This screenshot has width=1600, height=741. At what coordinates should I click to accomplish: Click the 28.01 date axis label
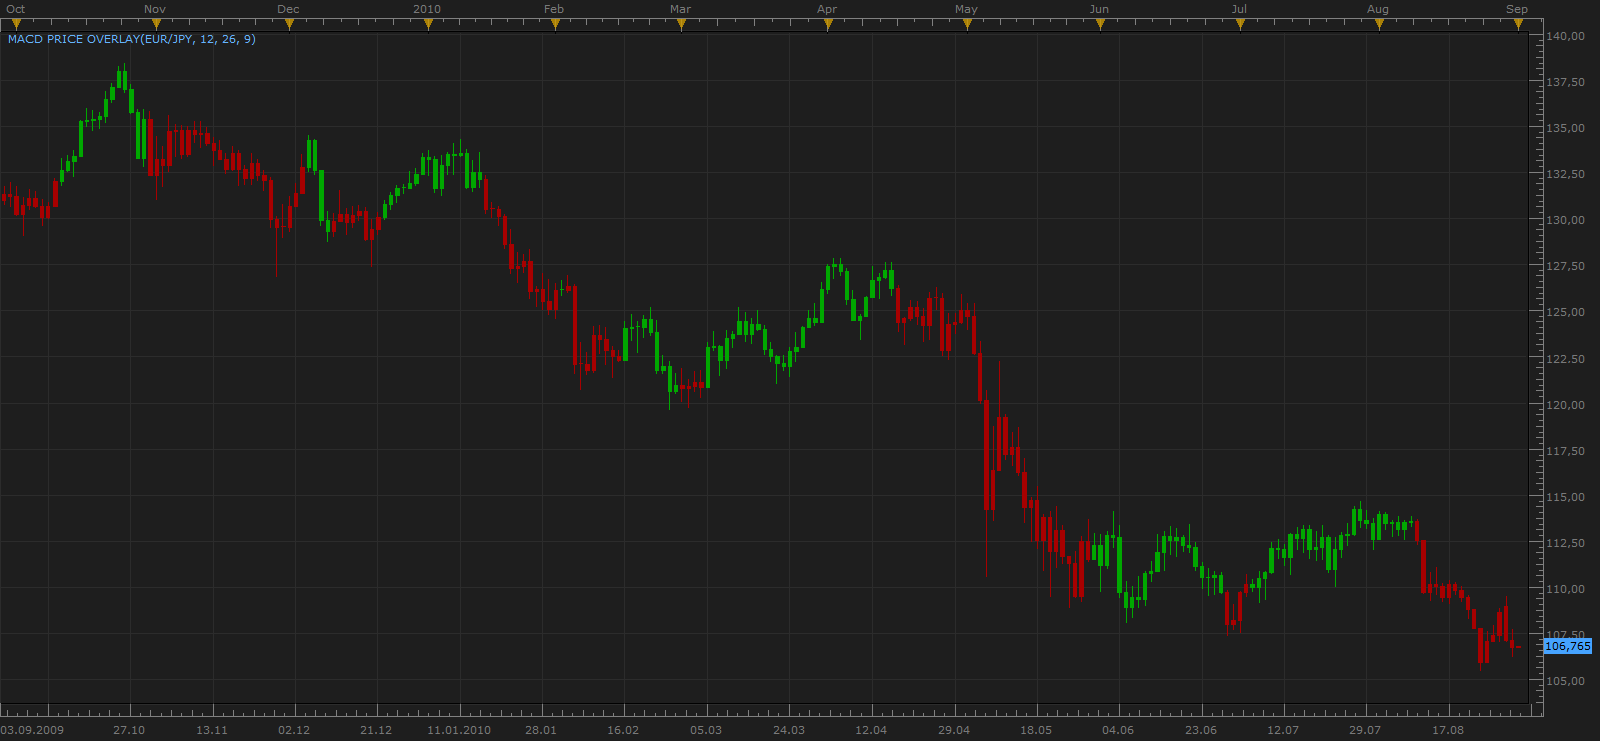(x=541, y=730)
